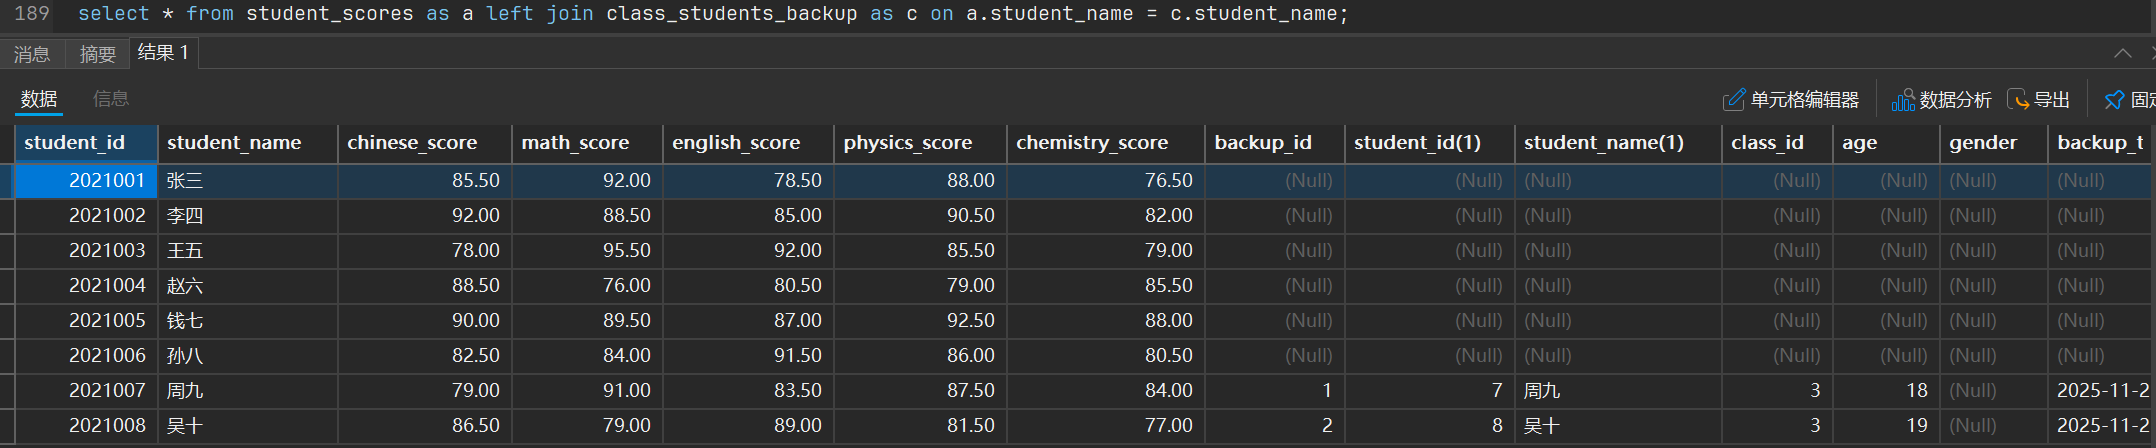This screenshot has width=2156, height=448.
Task: Select the student name 钱七
Action: point(248,321)
